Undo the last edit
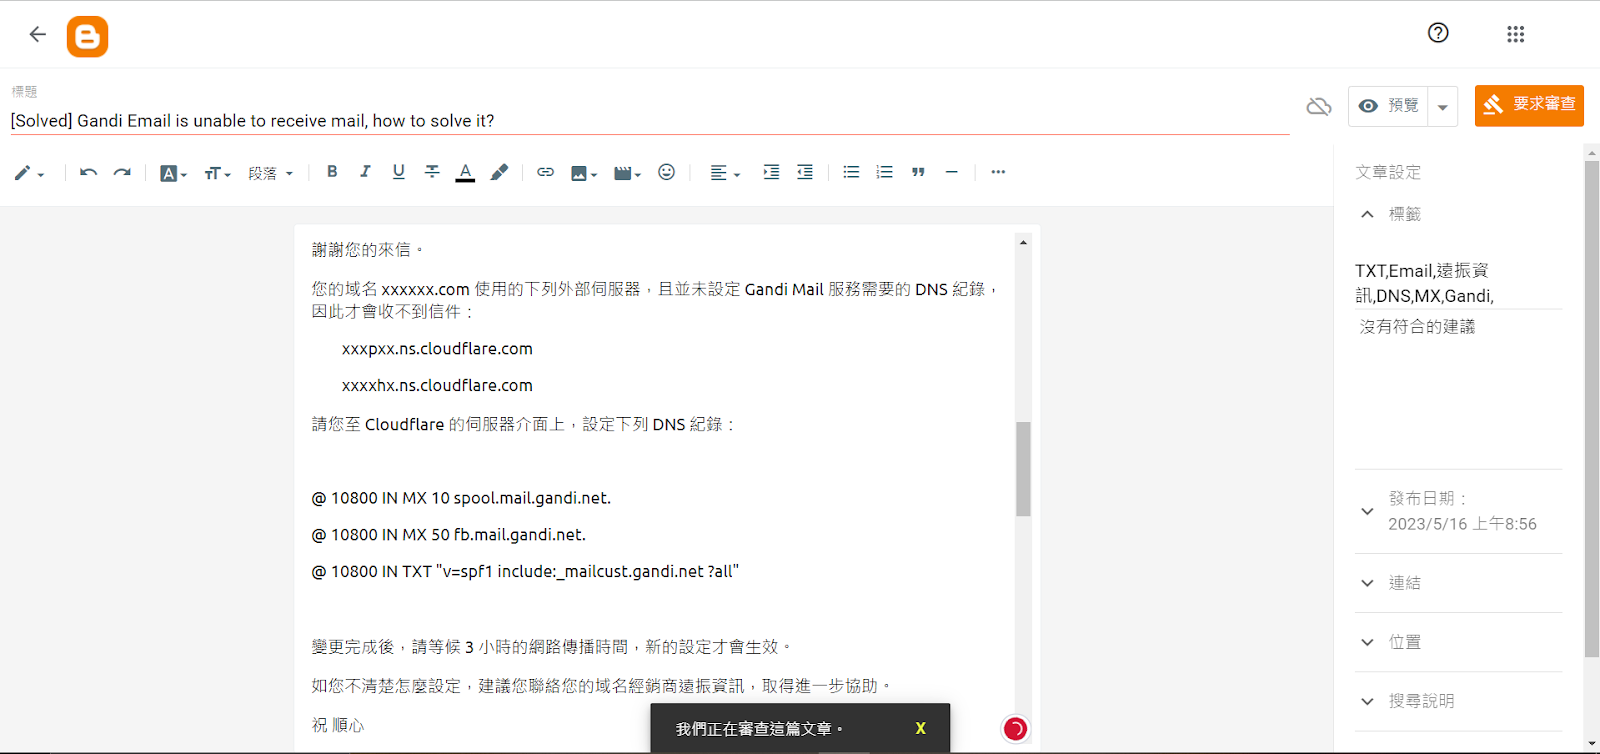1600x754 pixels. coord(88,172)
